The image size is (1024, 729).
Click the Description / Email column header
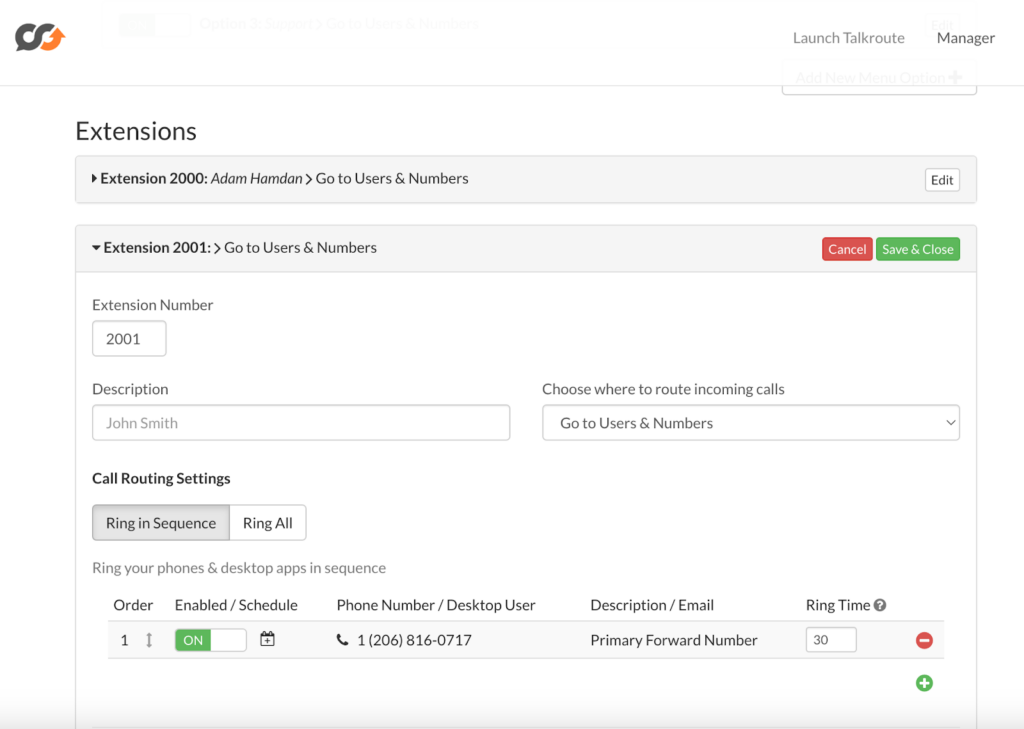point(652,605)
